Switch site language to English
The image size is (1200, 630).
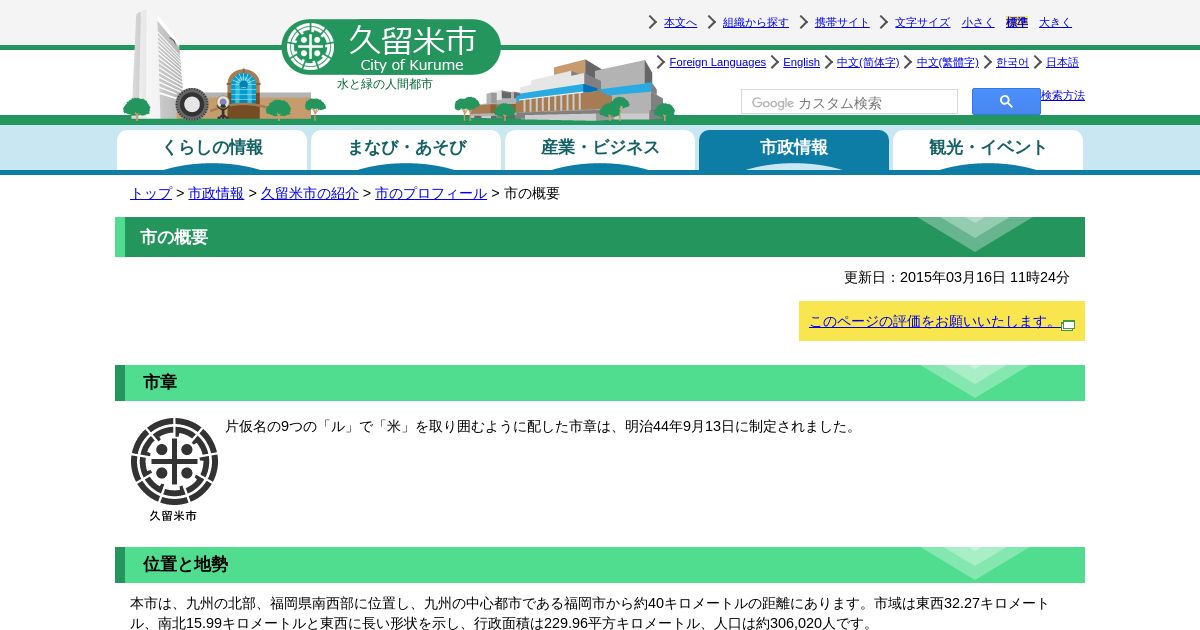[801, 62]
